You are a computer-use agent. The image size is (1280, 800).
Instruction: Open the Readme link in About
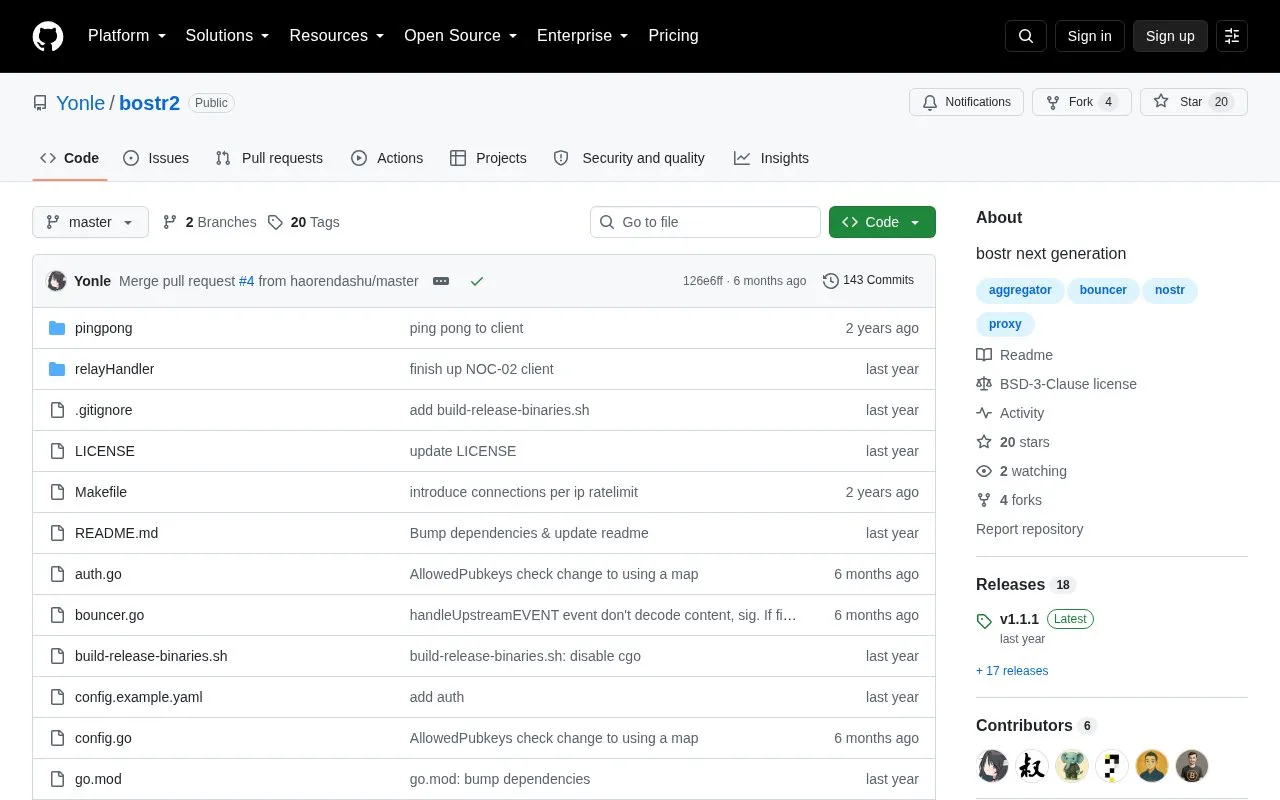pos(1014,355)
